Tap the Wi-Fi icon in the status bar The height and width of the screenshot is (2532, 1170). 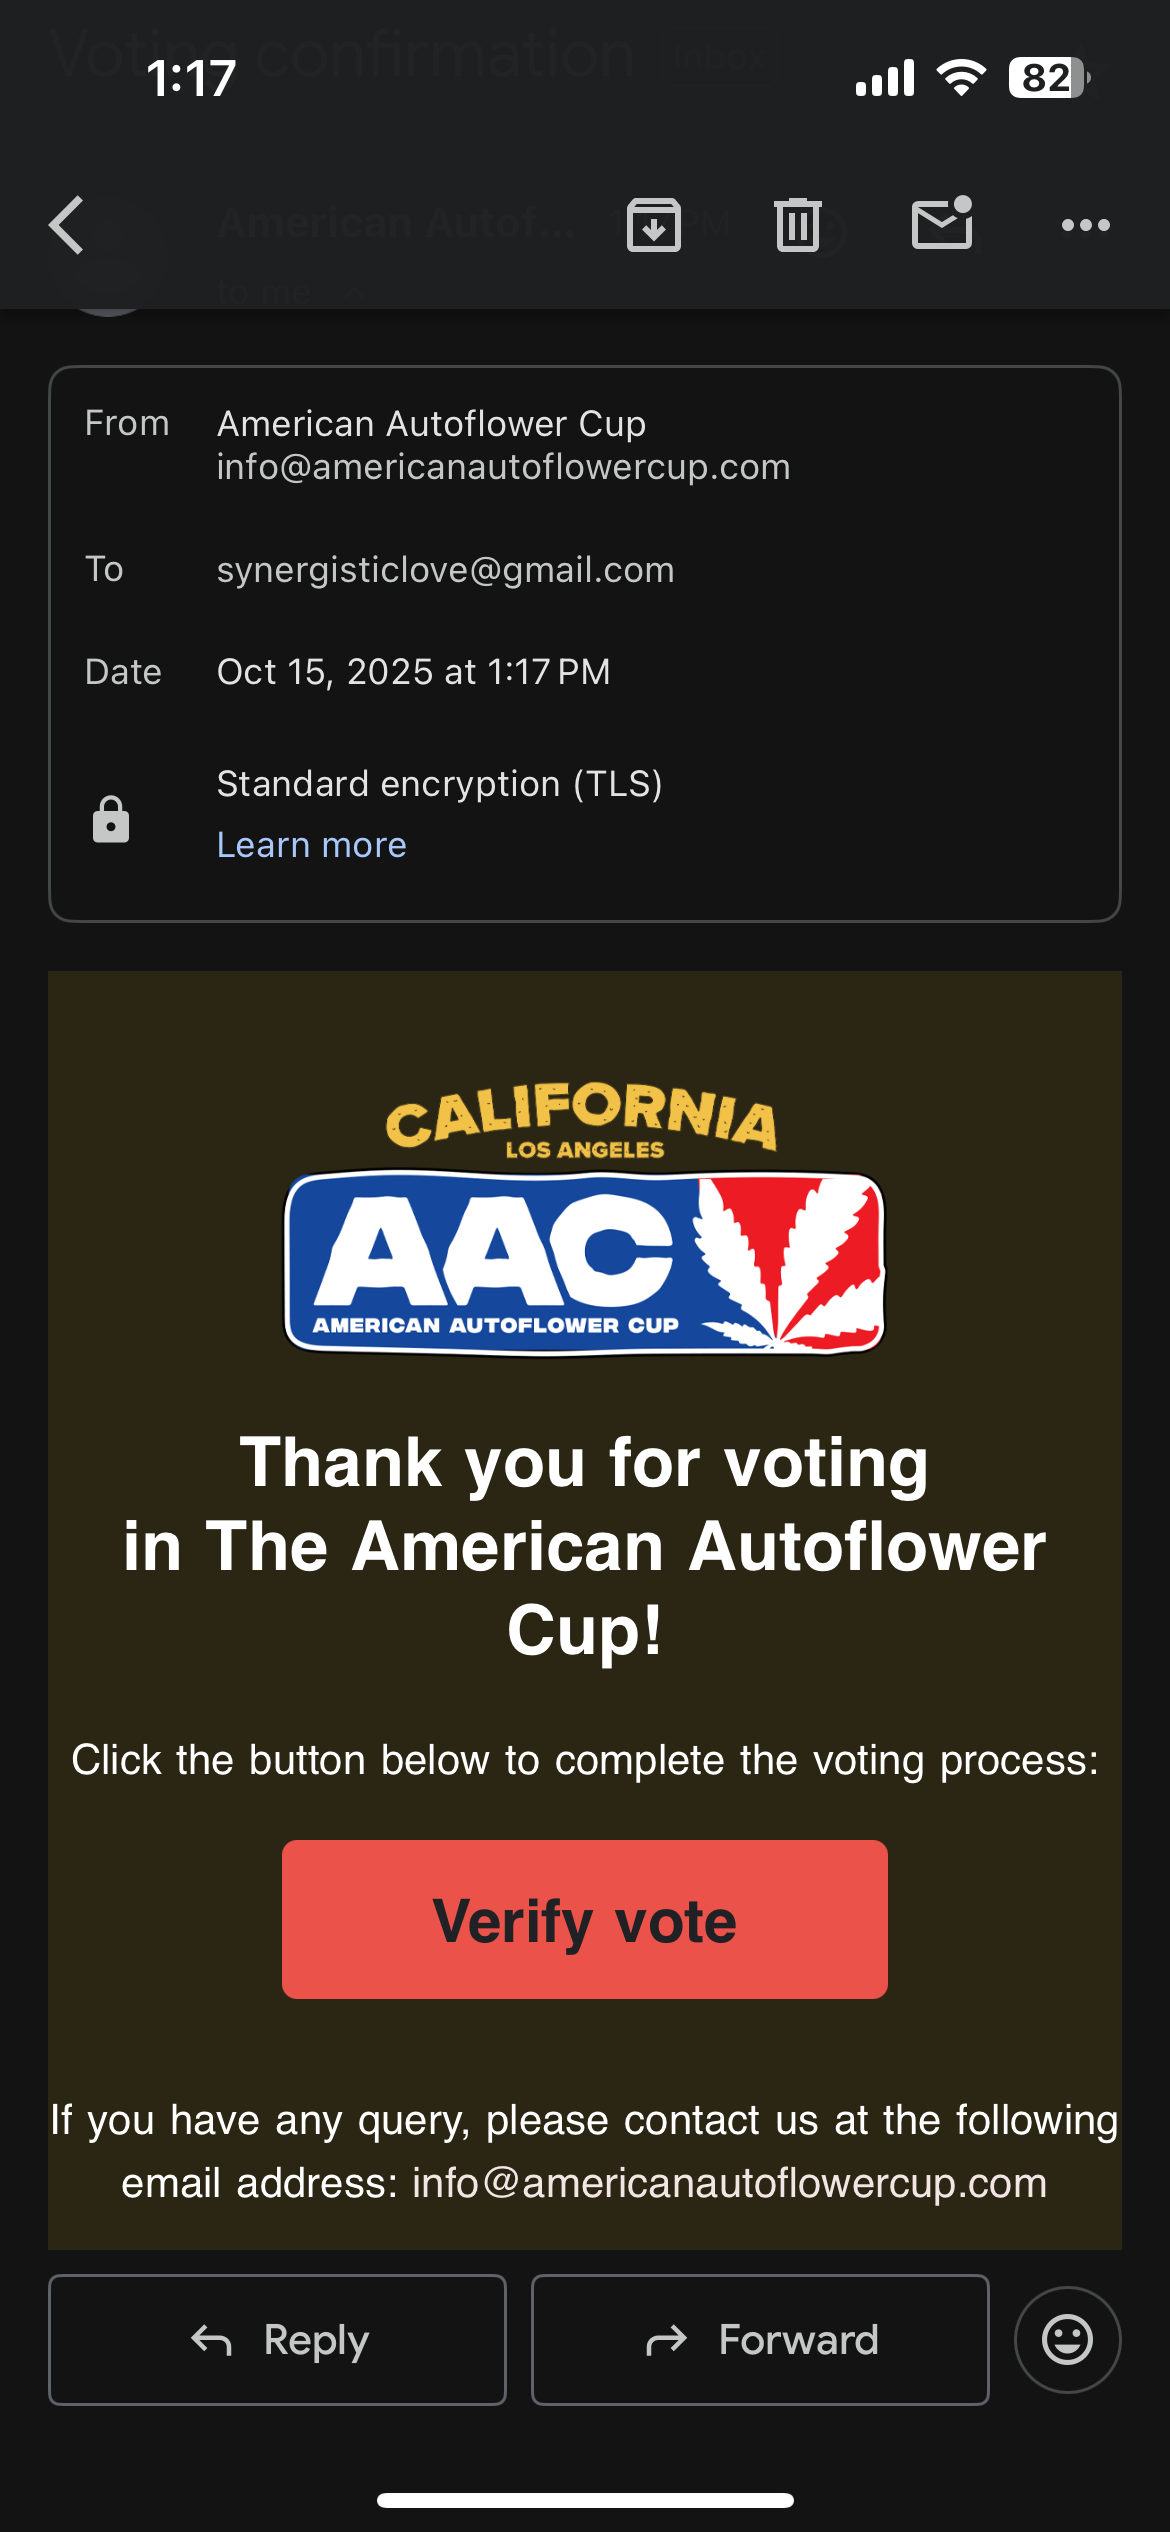click(961, 78)
